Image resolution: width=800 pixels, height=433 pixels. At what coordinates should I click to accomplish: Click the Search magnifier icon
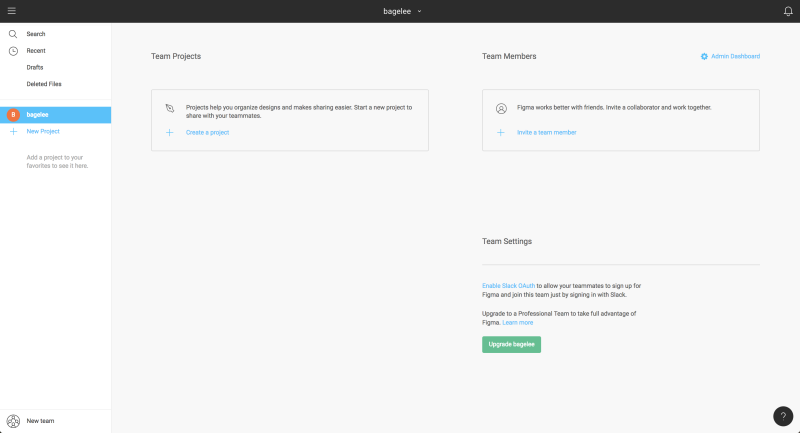click(x=13, y=34)
